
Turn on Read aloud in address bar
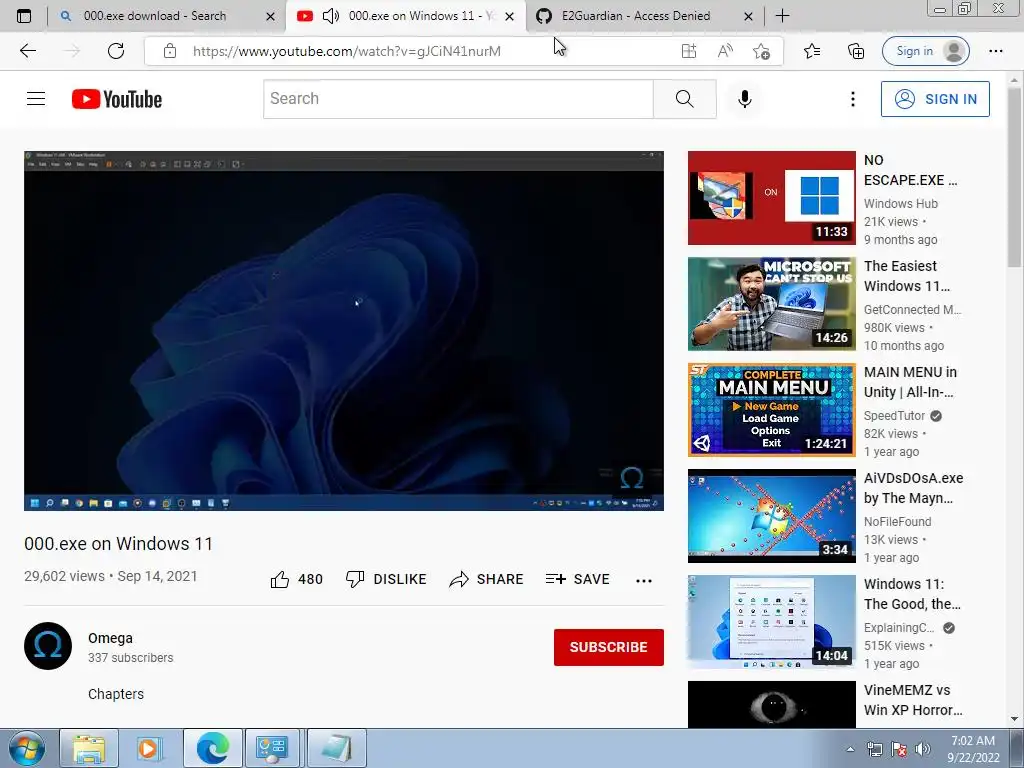tap(725, 51)
